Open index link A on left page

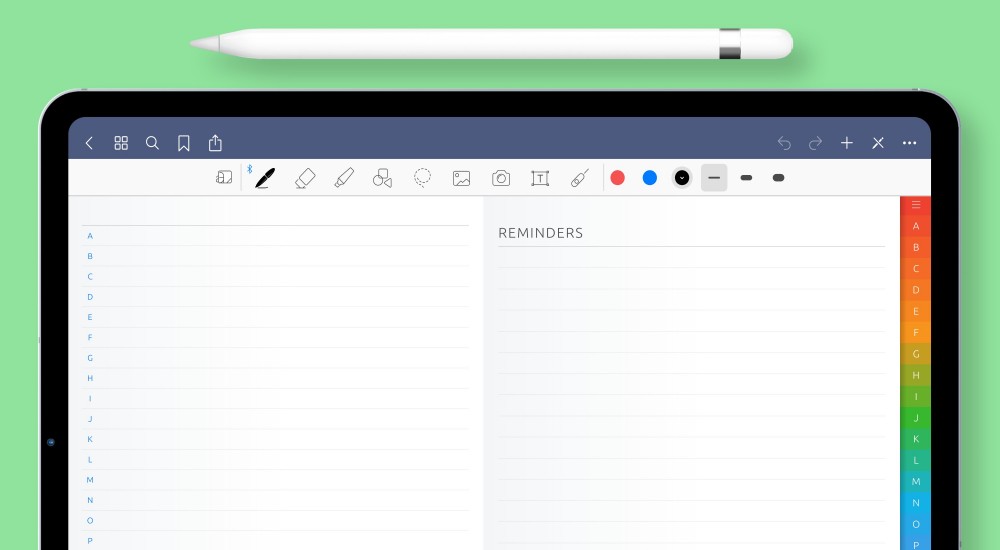pos(90,236)
